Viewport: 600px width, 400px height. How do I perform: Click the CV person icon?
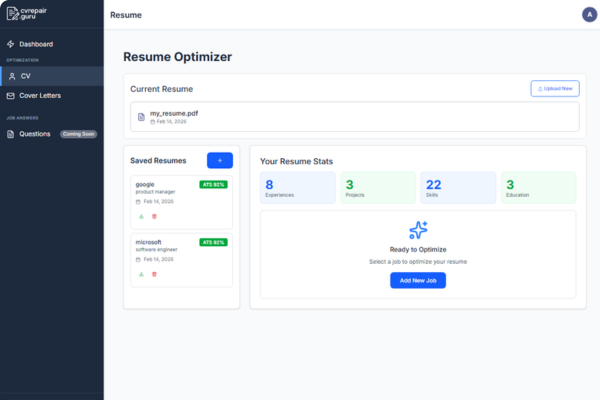12,76
